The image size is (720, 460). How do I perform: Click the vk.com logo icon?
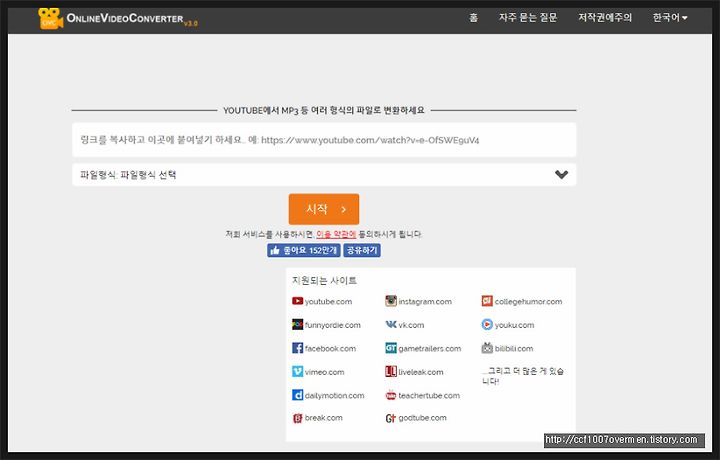point(391,325)
